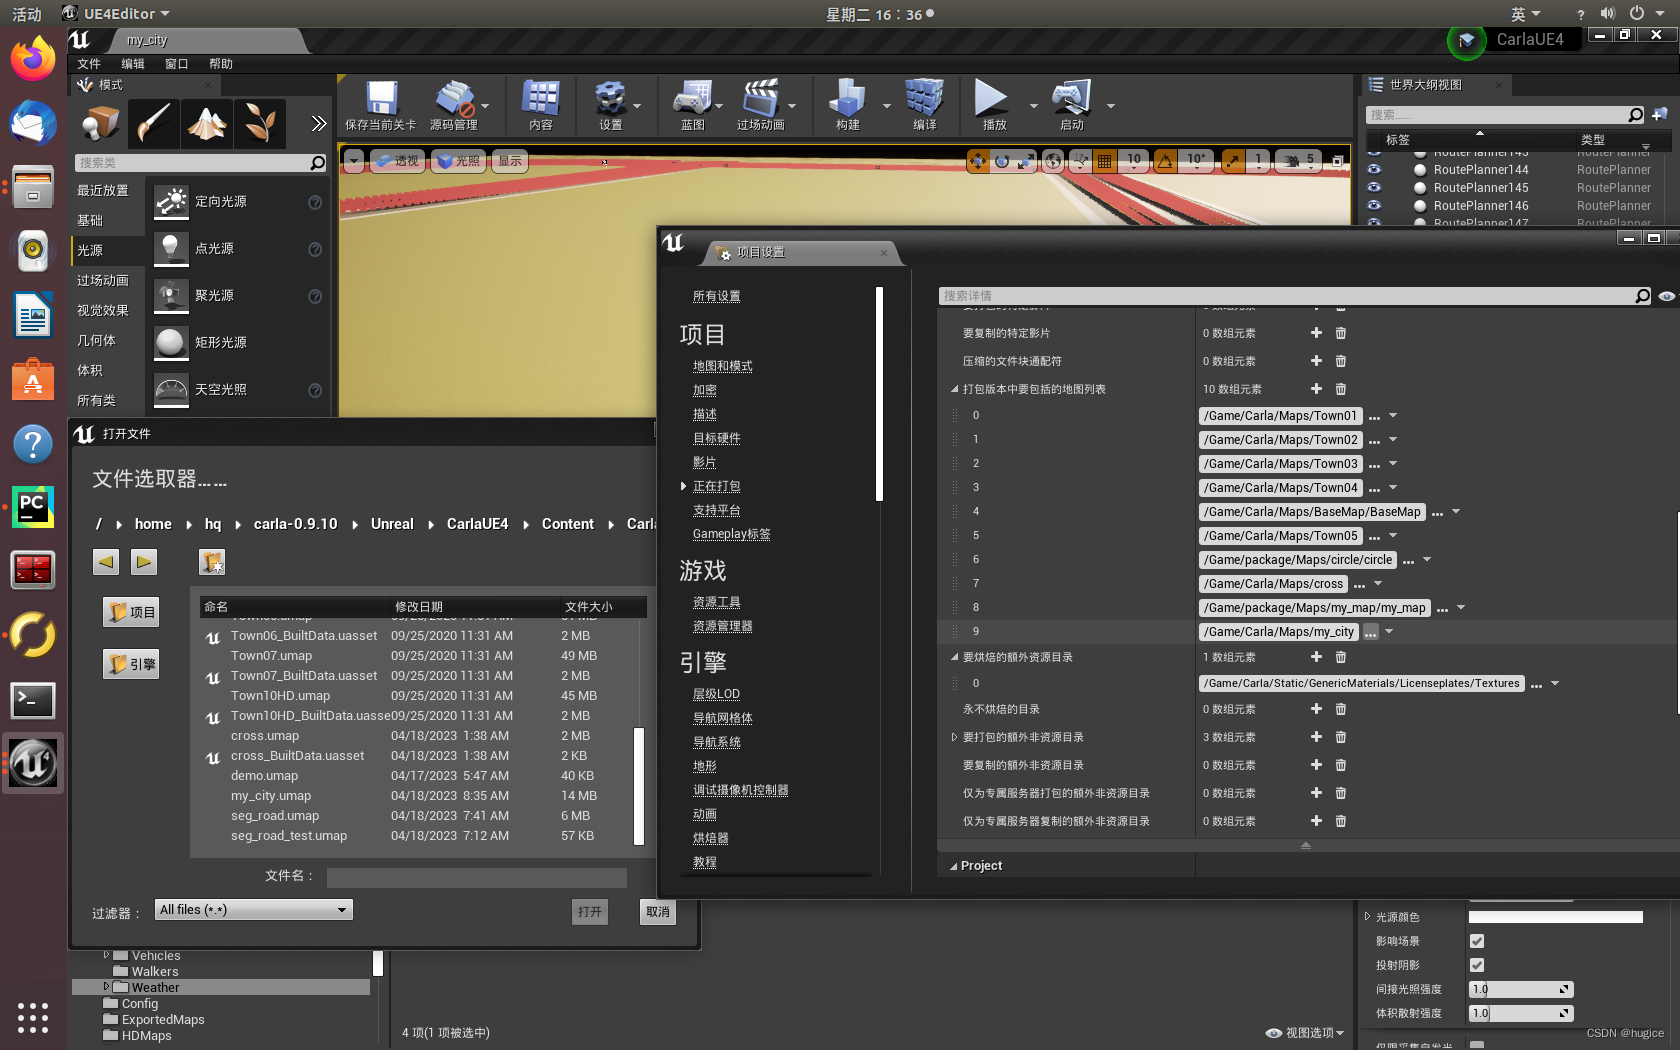Click the volumetric scattering intensity slider

click(1521, 1013)
